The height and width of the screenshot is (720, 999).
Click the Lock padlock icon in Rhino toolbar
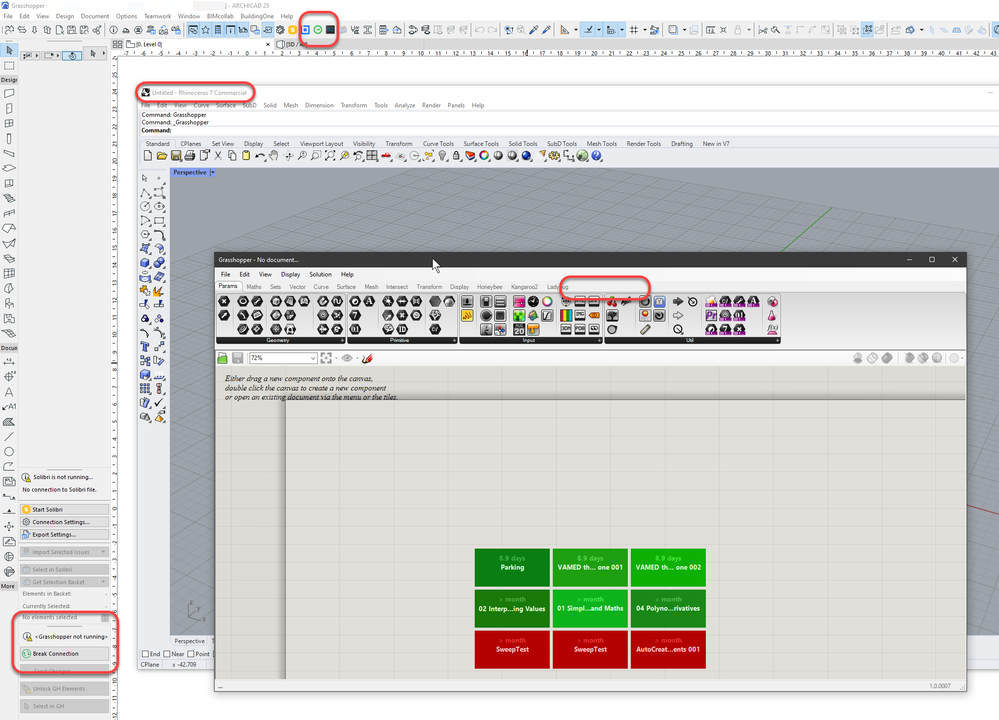point(456,156)
